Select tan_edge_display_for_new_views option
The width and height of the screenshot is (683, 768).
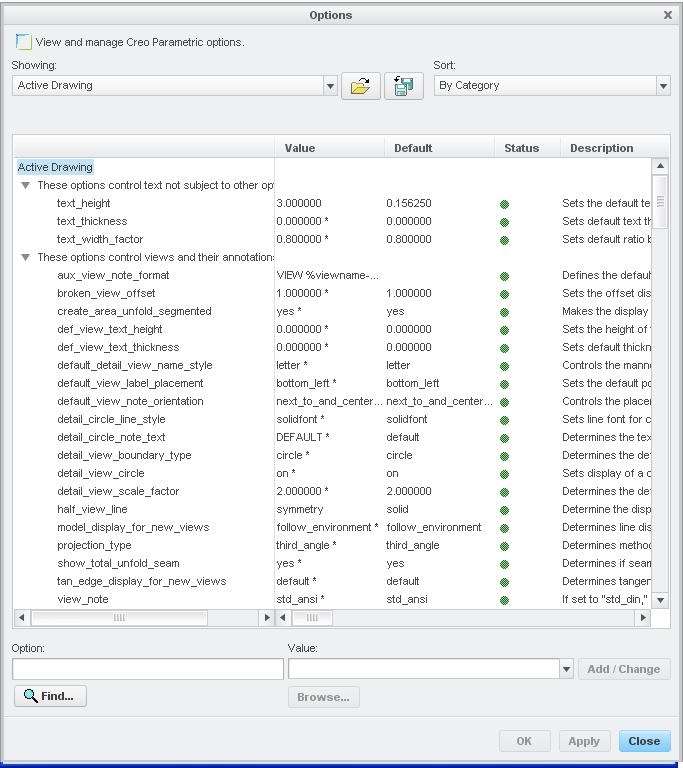(141, 581)
